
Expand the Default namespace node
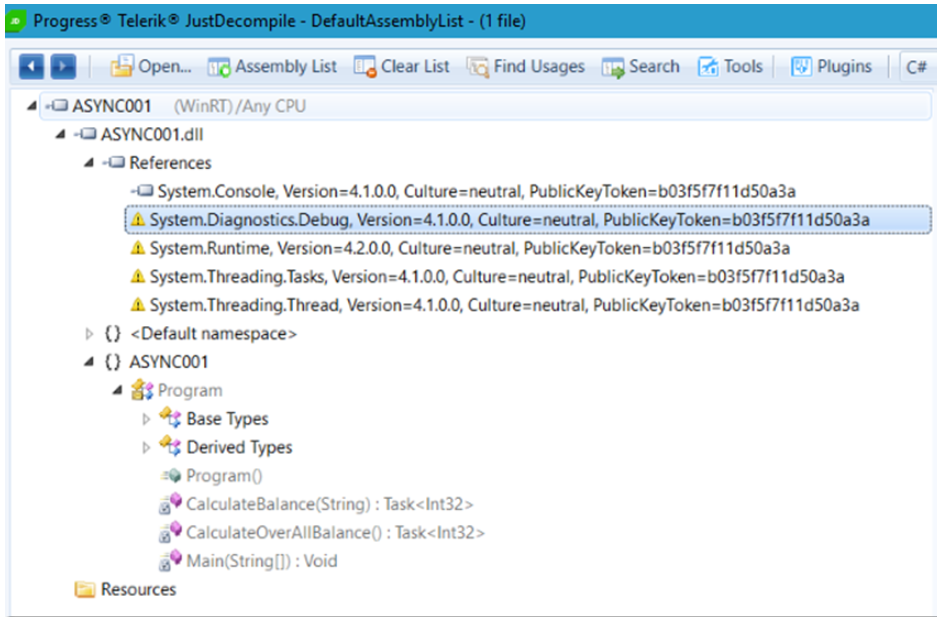[x=90, y=334]
